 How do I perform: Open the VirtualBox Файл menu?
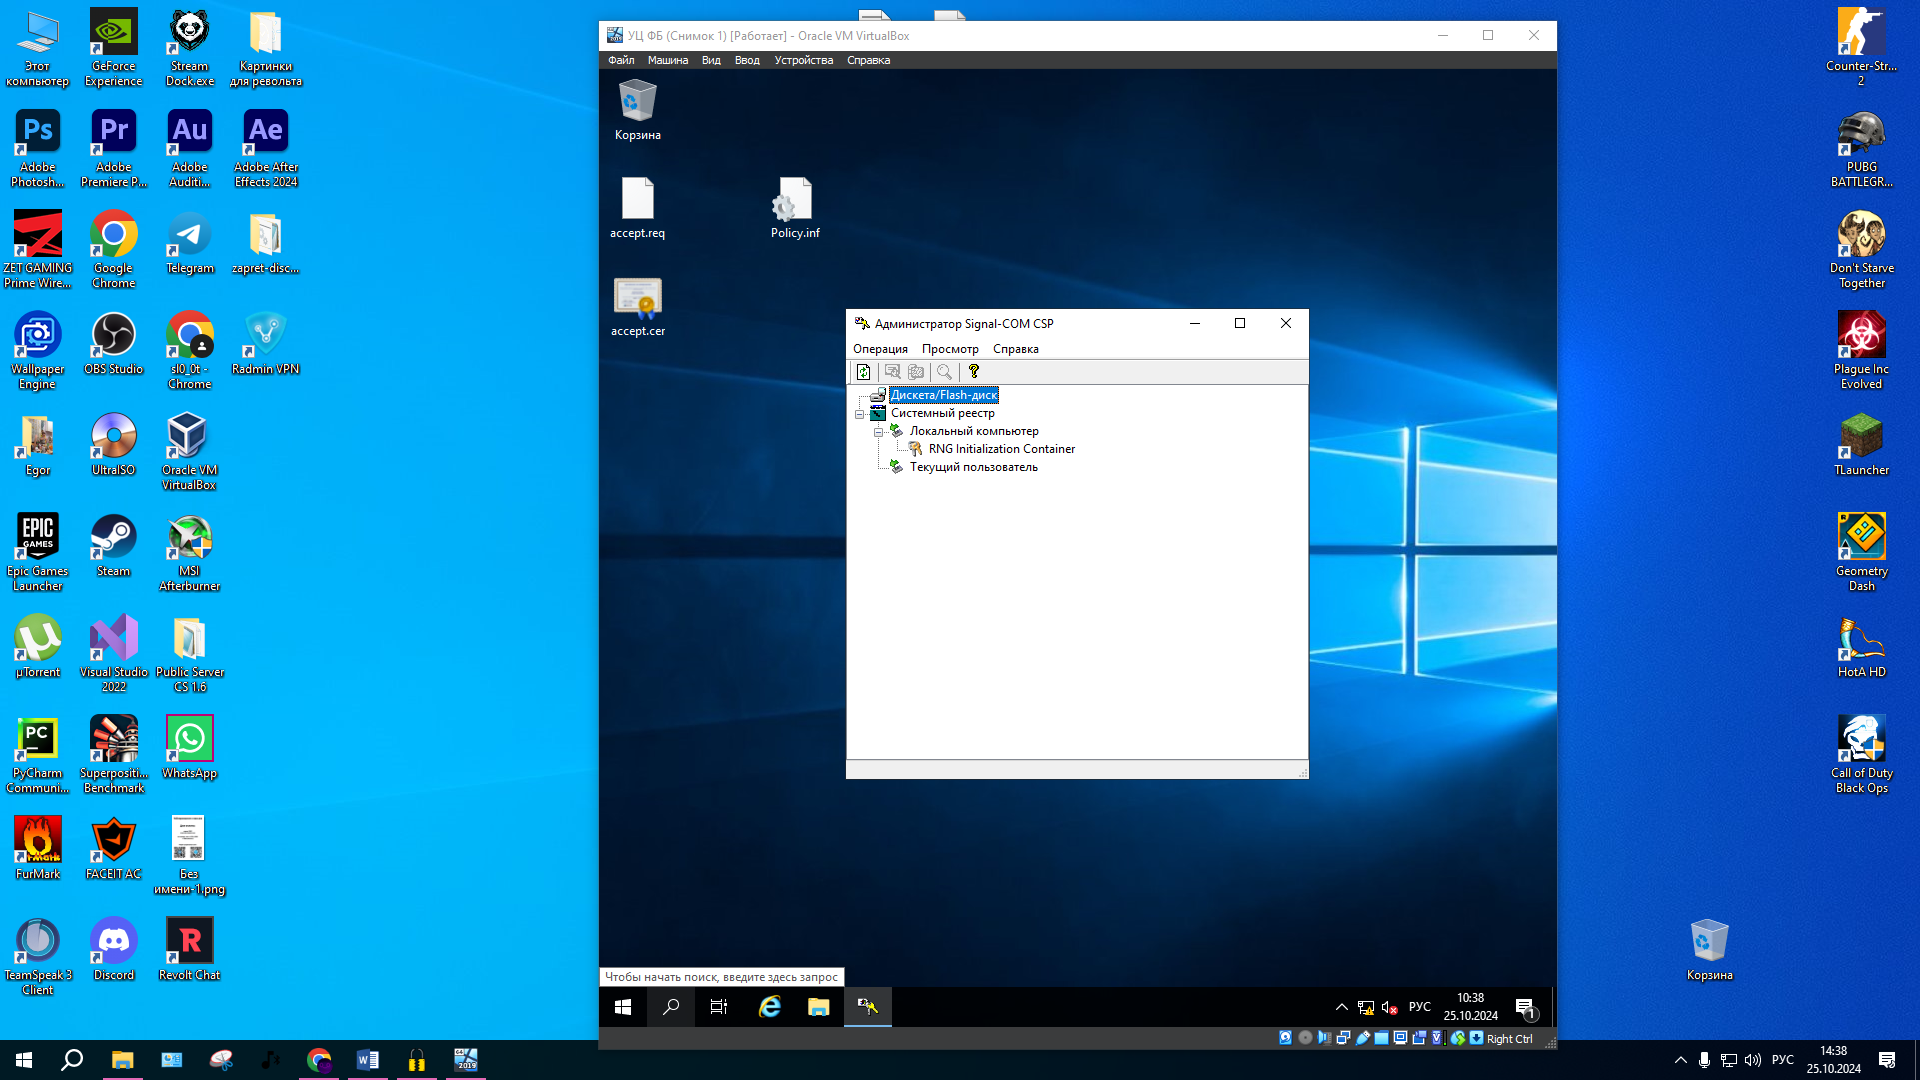(621, 60)
